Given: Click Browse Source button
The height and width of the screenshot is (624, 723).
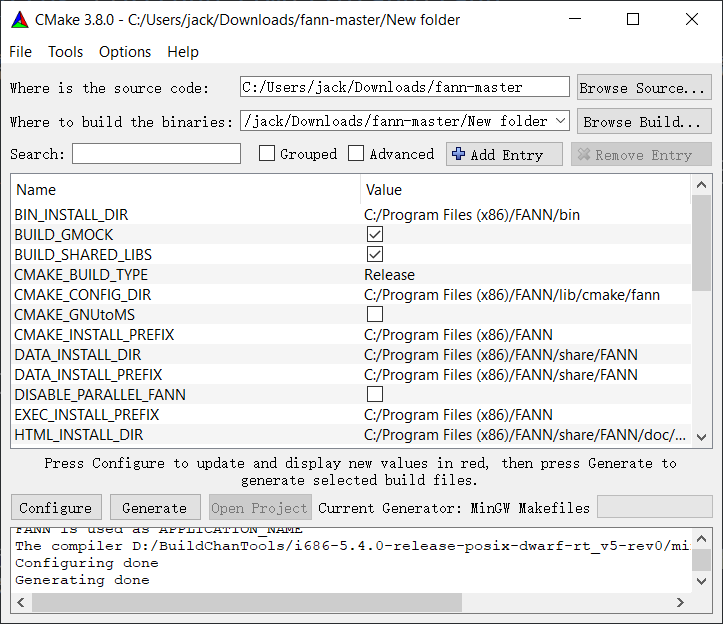Looking at the screenshot, I should tap(644, 88).
